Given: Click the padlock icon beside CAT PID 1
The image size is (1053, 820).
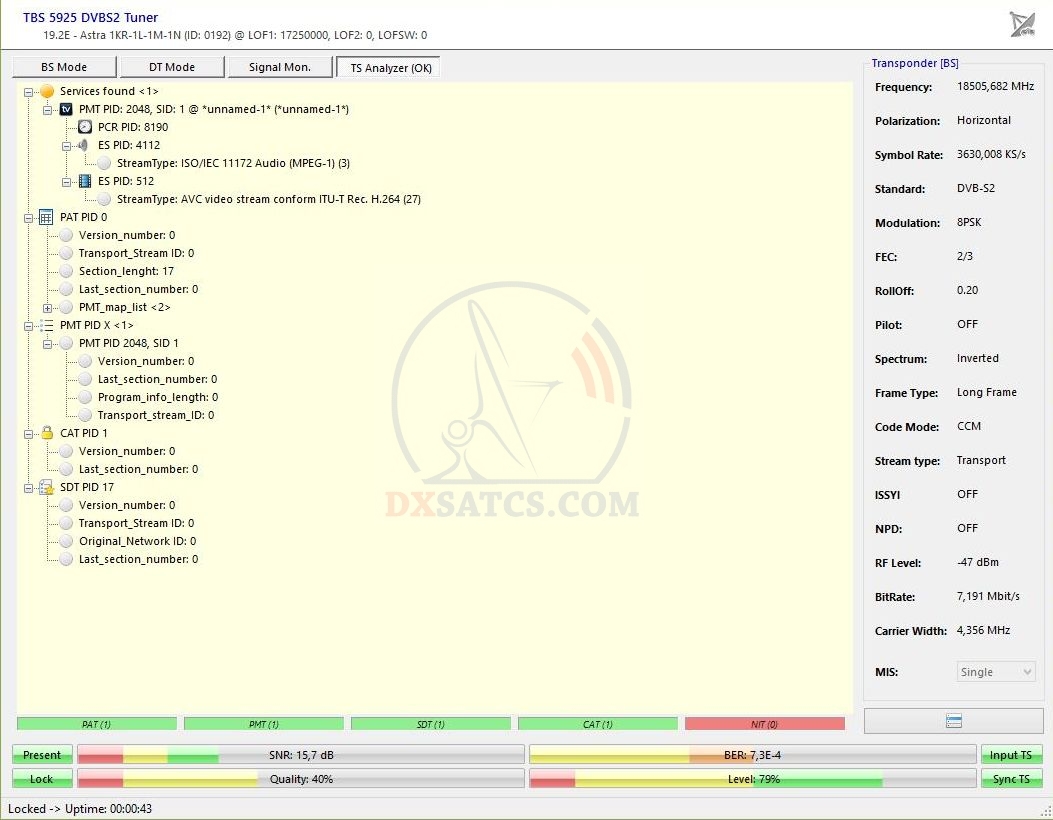Looking at the screenshot, I should pos(46,433).
